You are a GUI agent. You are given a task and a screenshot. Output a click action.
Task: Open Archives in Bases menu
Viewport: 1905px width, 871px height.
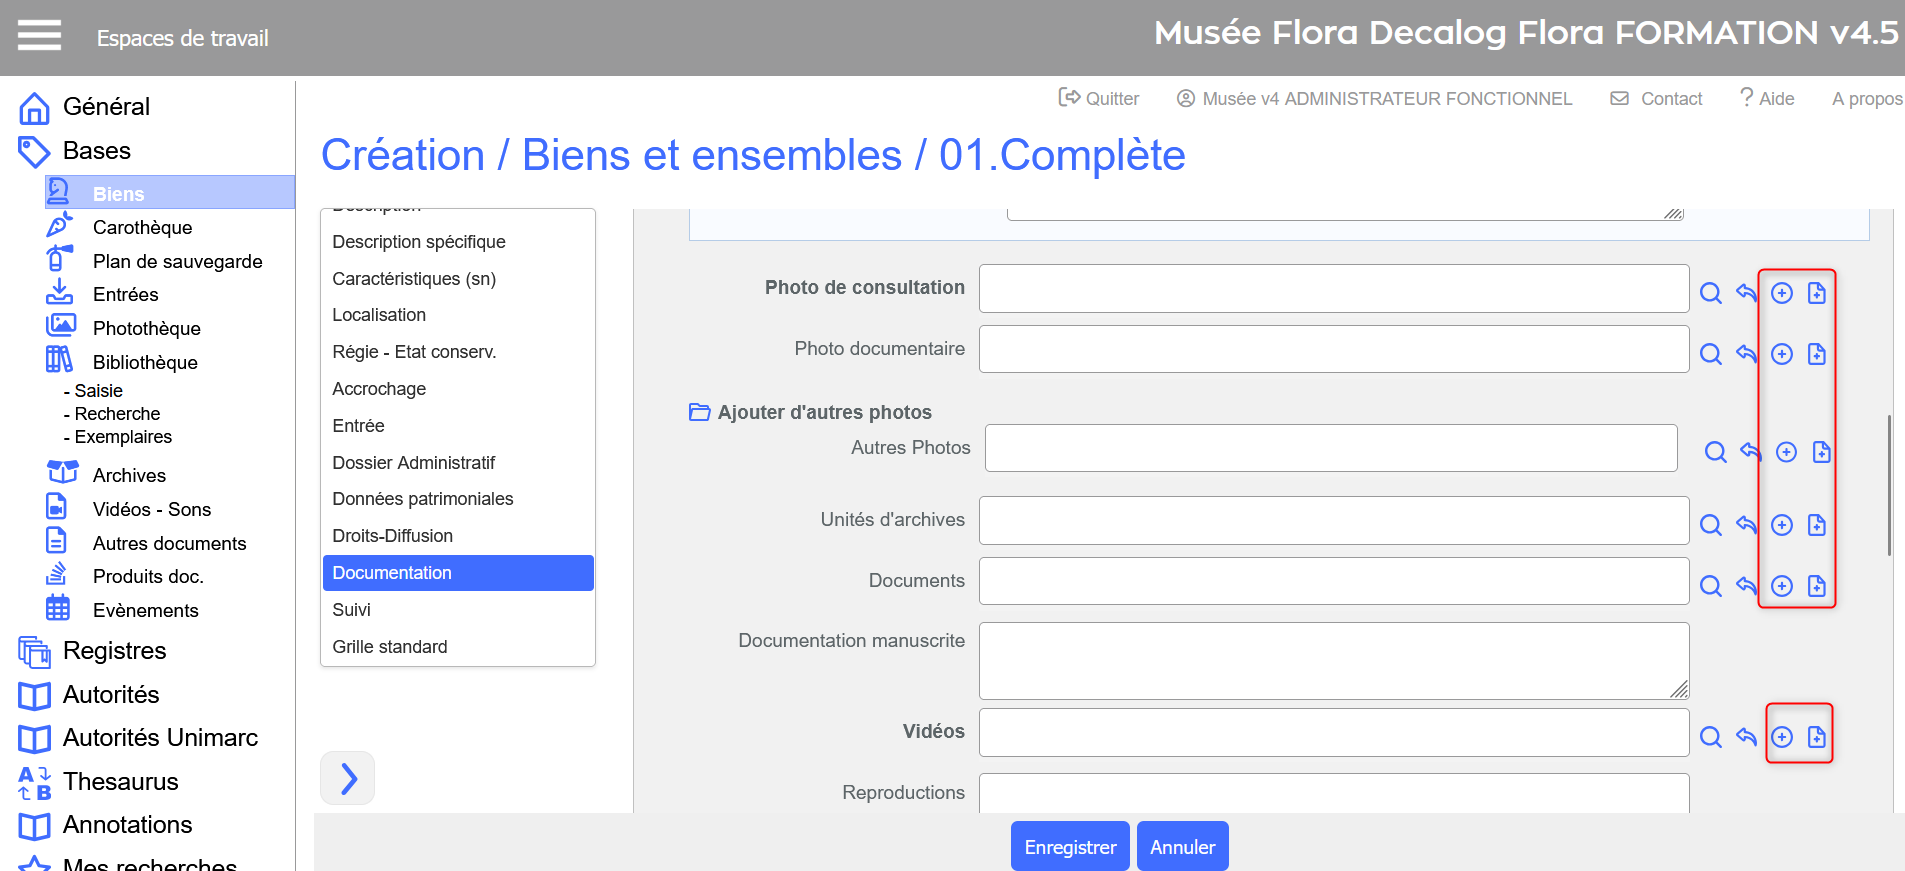pos(129,475)
